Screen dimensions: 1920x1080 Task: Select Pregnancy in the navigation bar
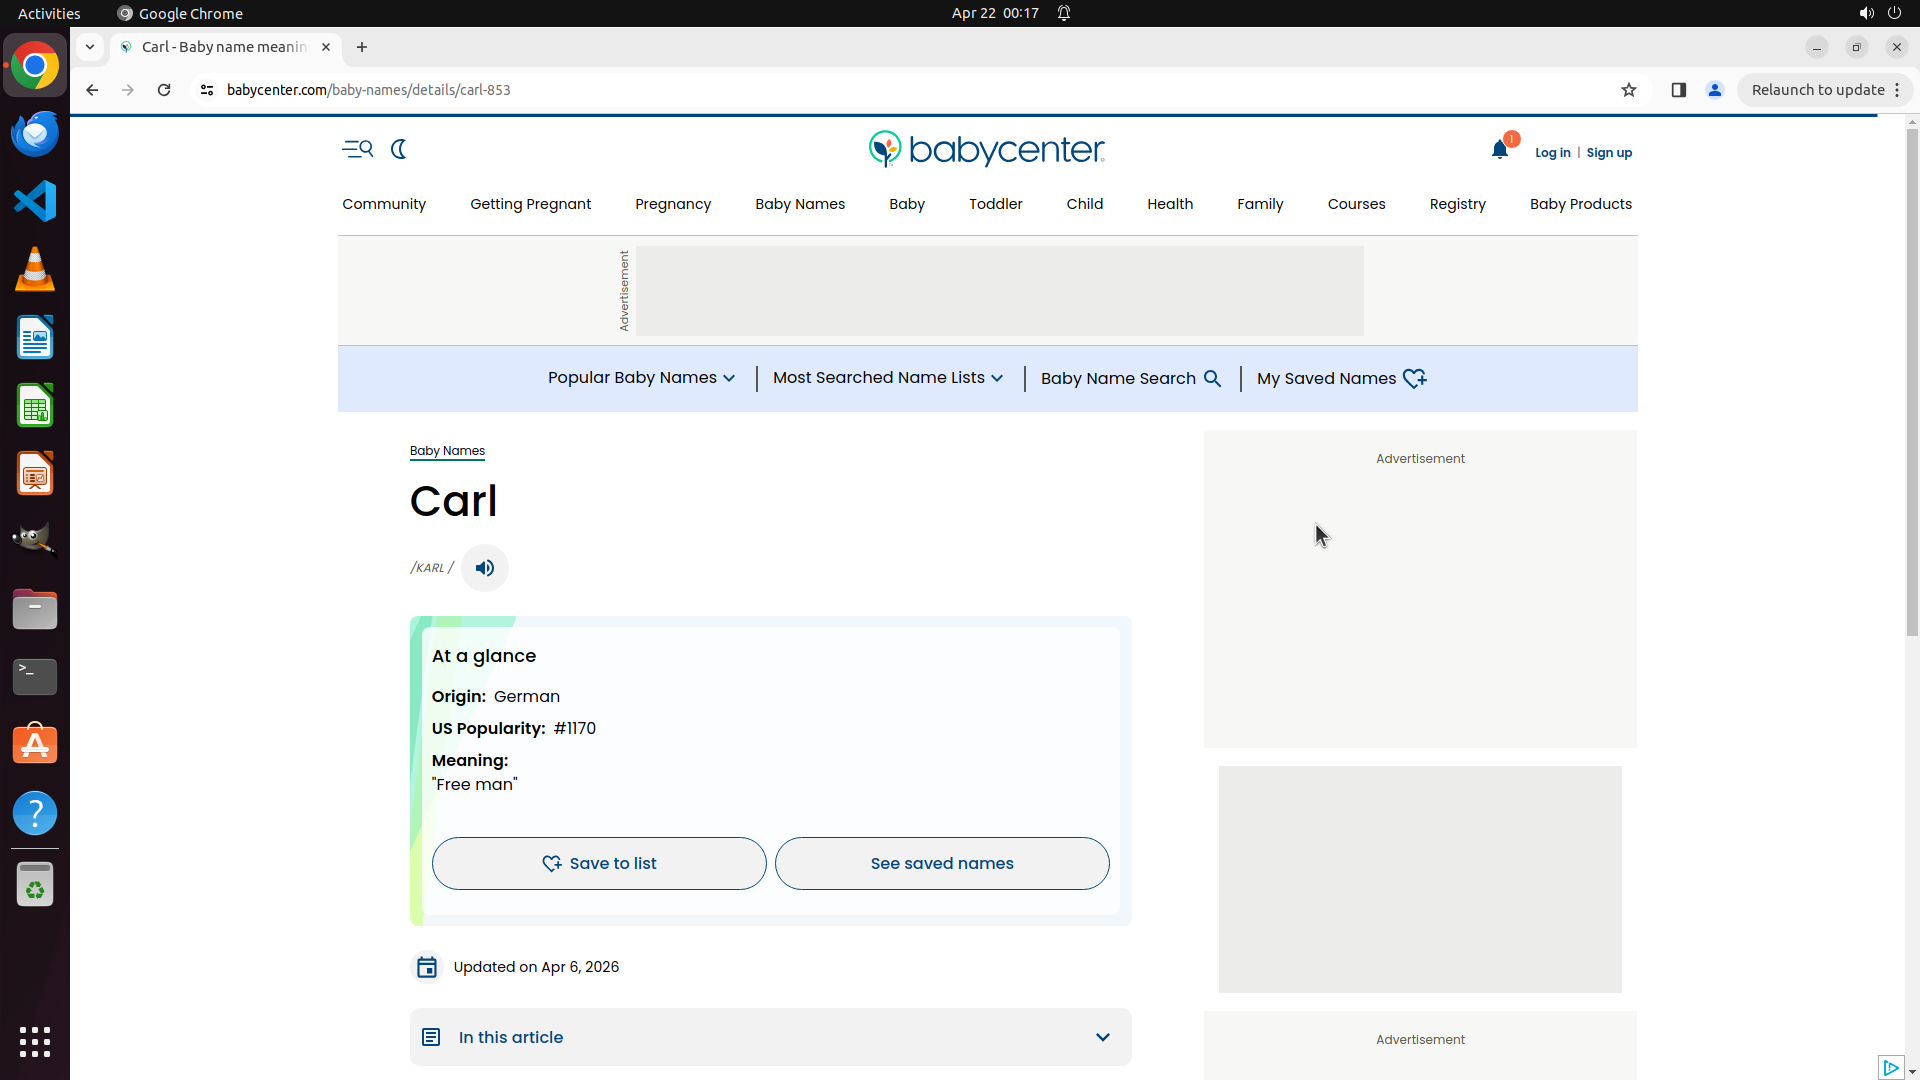[x=673, y=204]
